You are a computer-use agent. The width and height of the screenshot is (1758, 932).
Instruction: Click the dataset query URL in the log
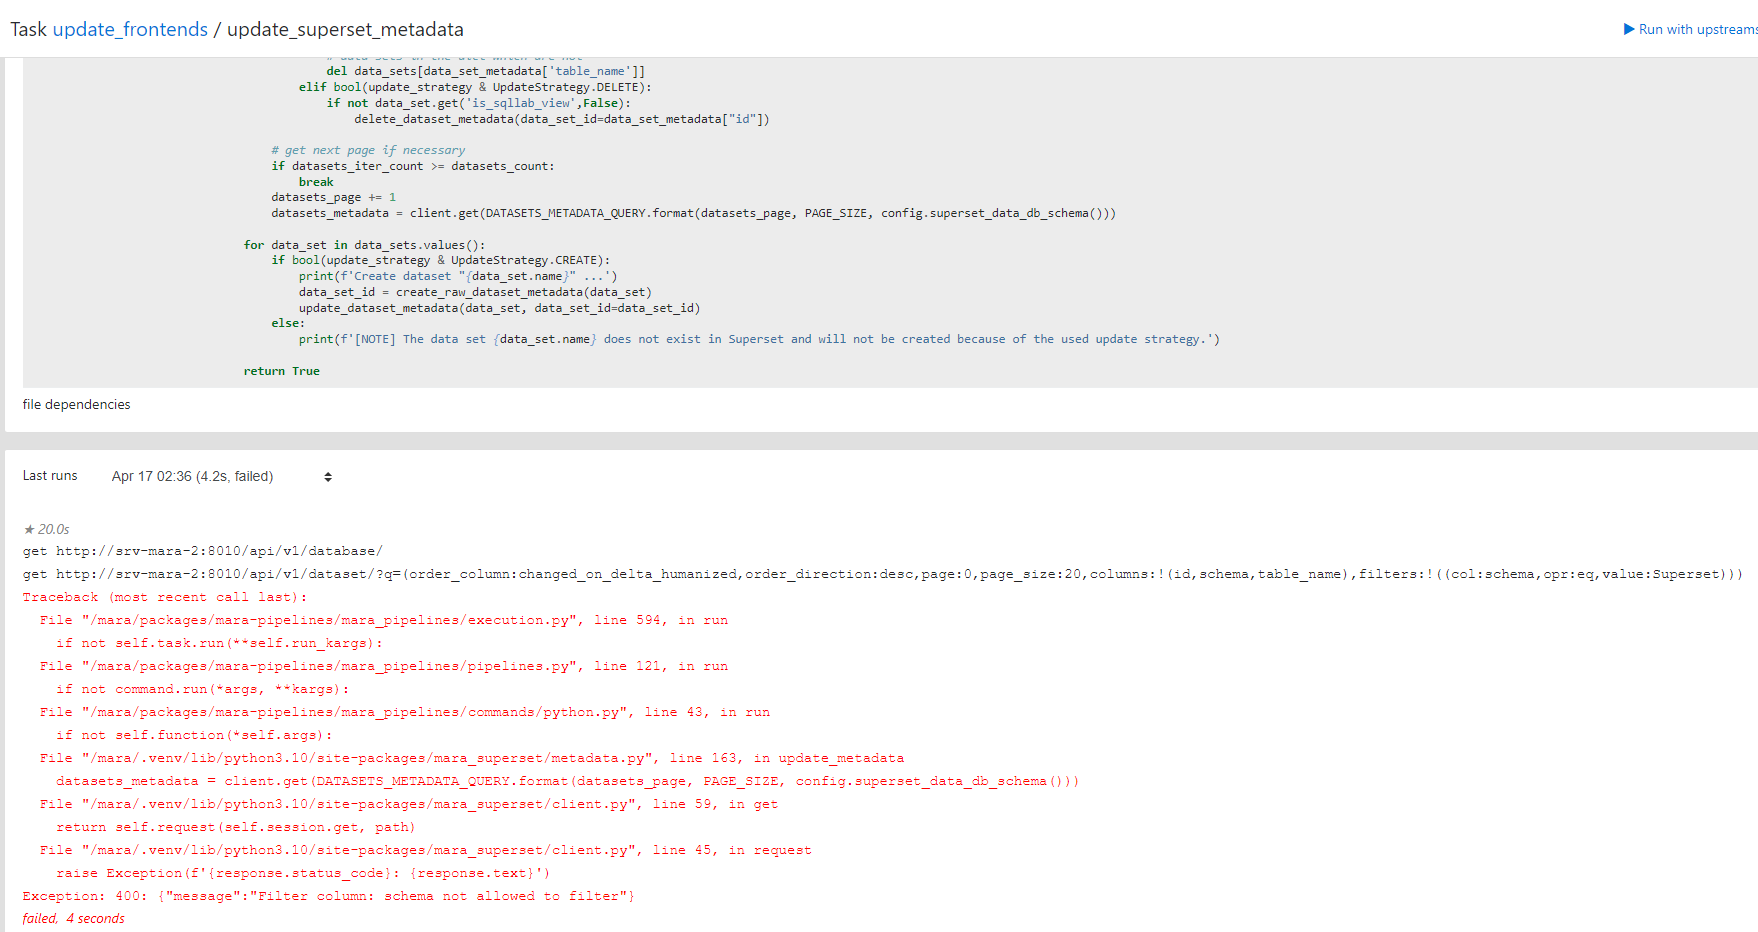coord(400,573)
